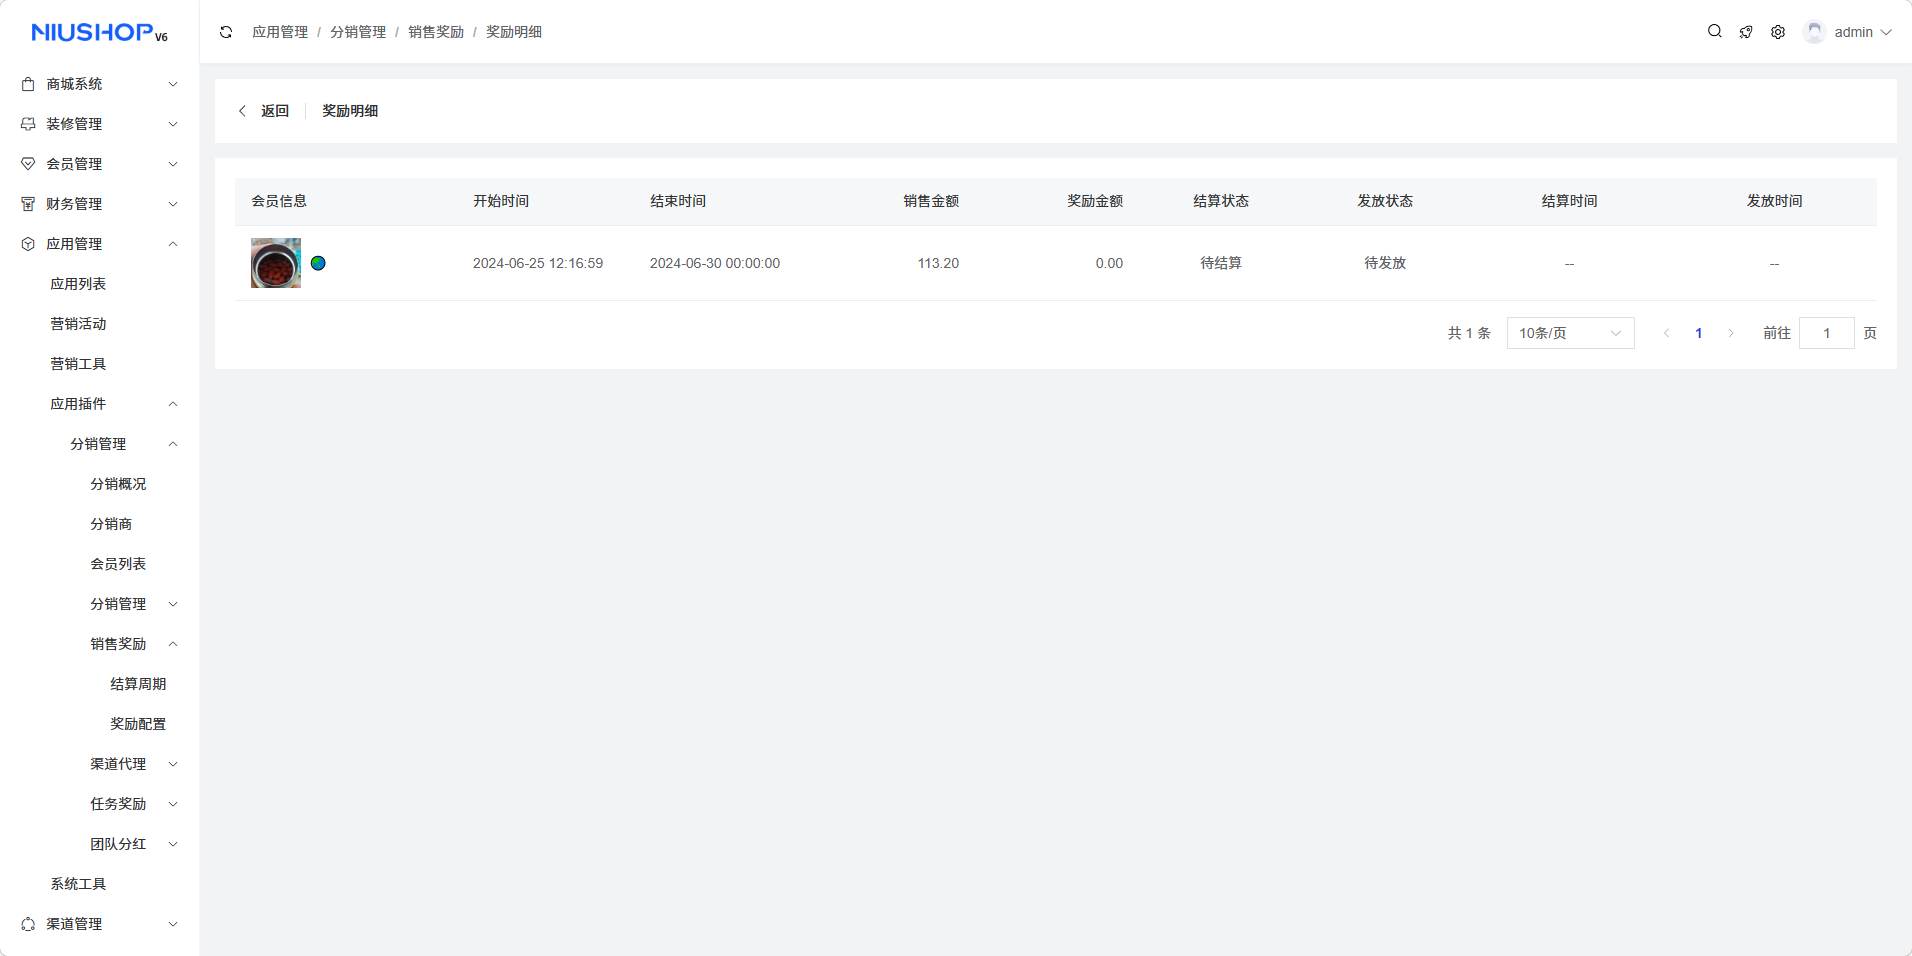Image resolution: width=1912 pixels, height=956 pixels.
Task: Click the NIUSHOP logo
Action: (x=99, y=33)
